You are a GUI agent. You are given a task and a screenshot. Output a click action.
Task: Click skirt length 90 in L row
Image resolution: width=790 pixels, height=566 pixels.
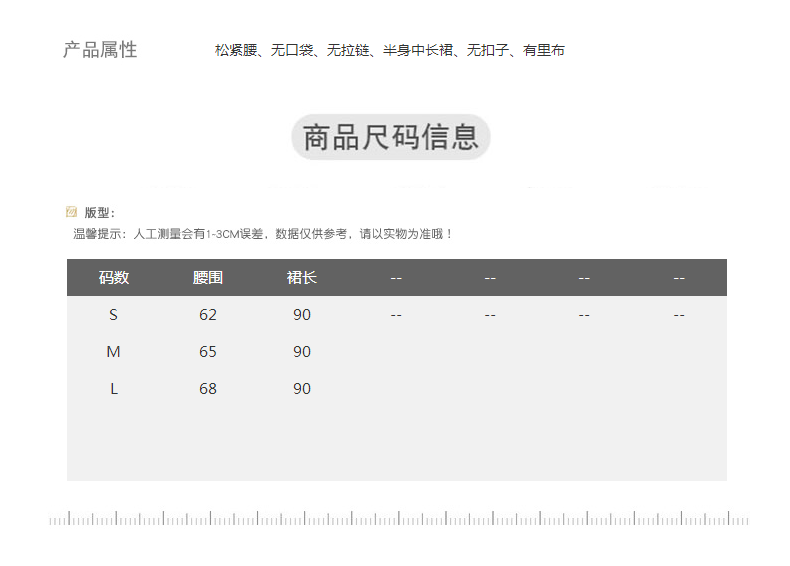(302, 389)
